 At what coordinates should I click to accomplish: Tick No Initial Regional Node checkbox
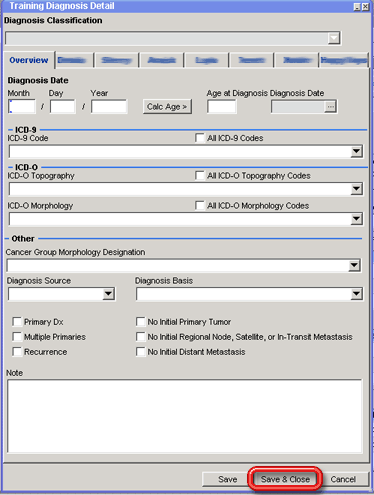(141, 337)
